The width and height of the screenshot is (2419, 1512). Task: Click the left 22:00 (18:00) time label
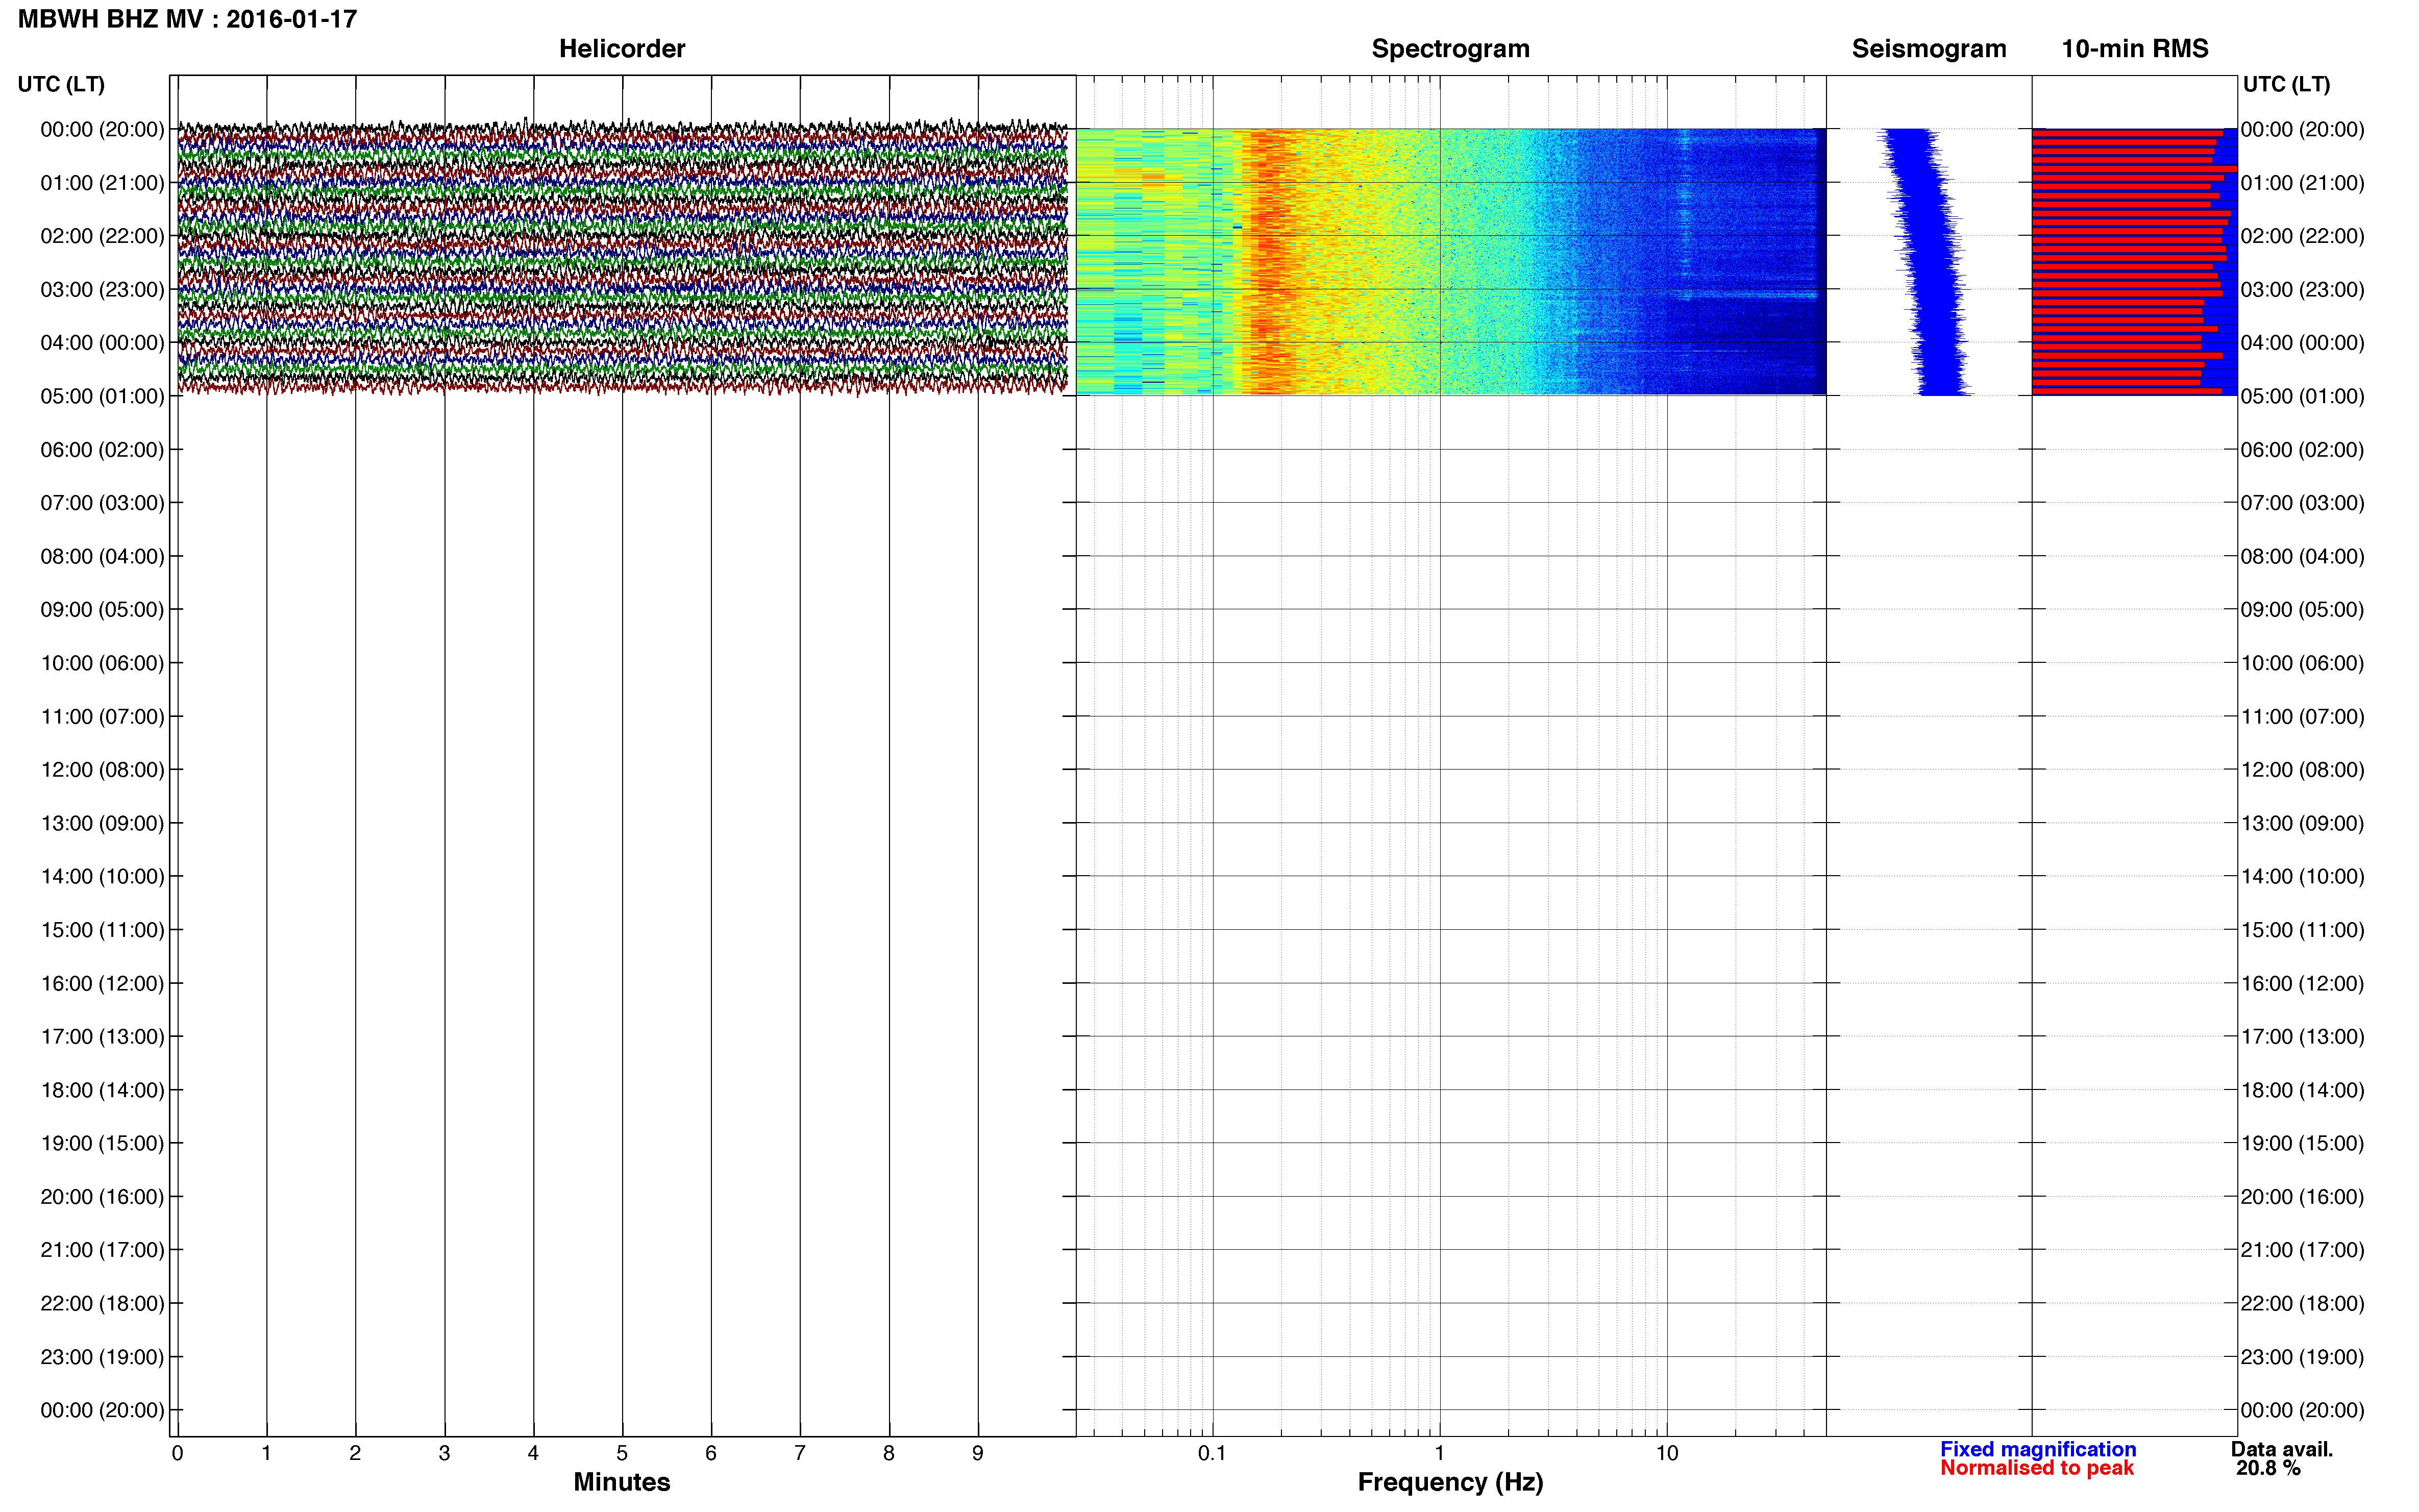(x=102, y=1304)
